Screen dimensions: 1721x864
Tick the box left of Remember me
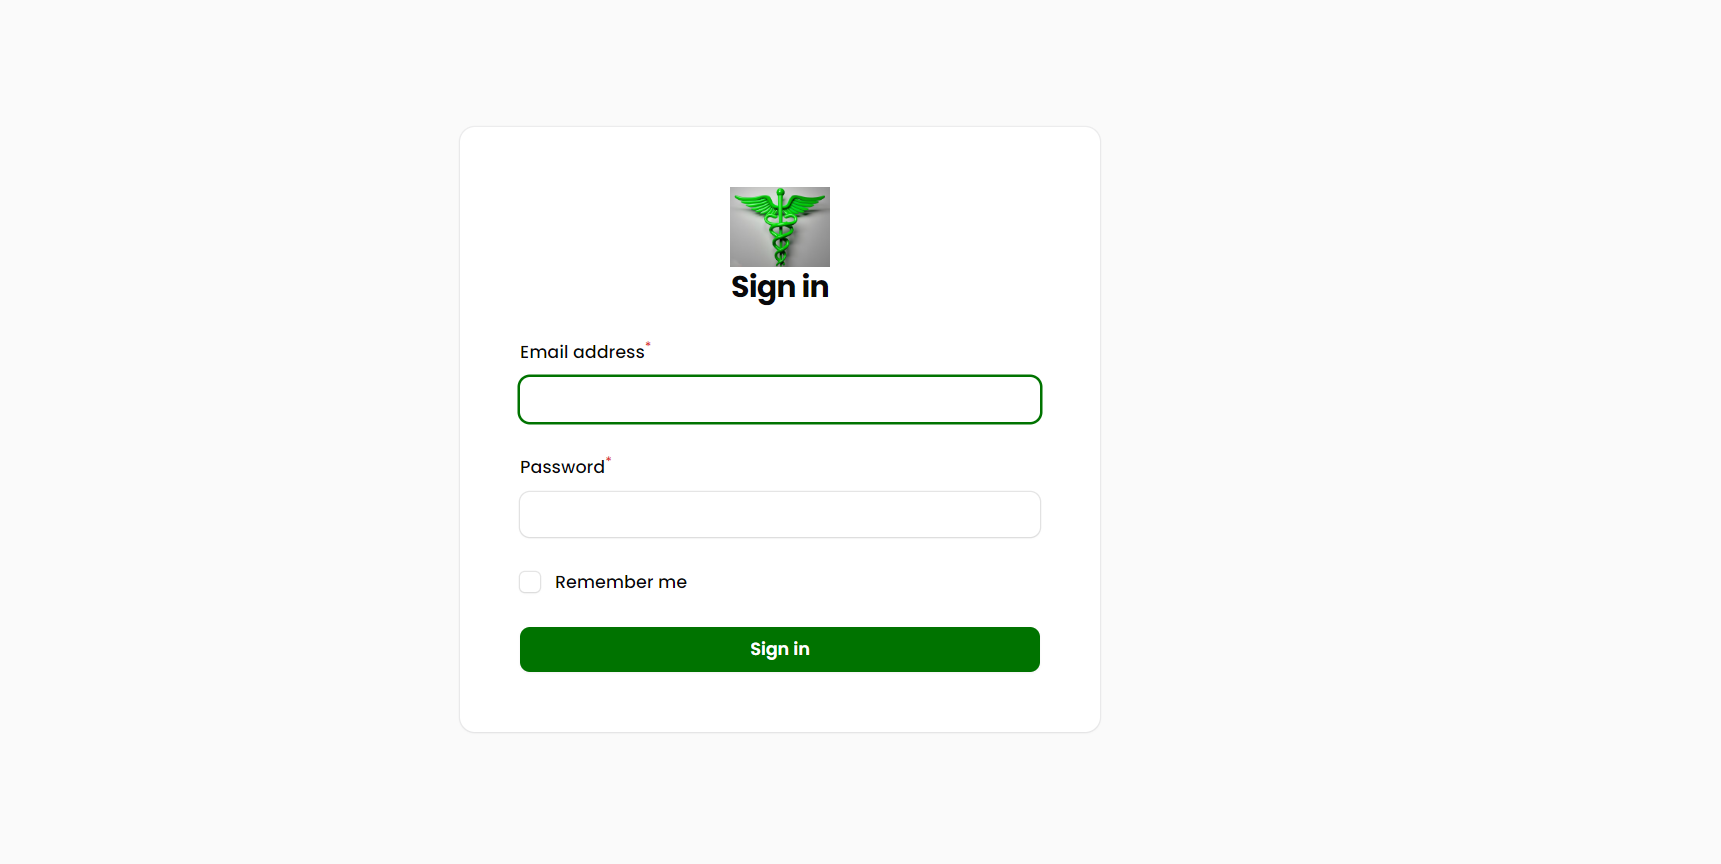530,582
